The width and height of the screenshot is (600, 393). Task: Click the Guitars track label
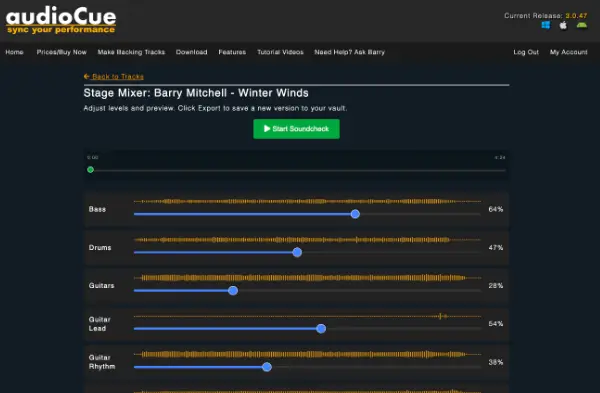pyautogui.click(x=101, y=285)
